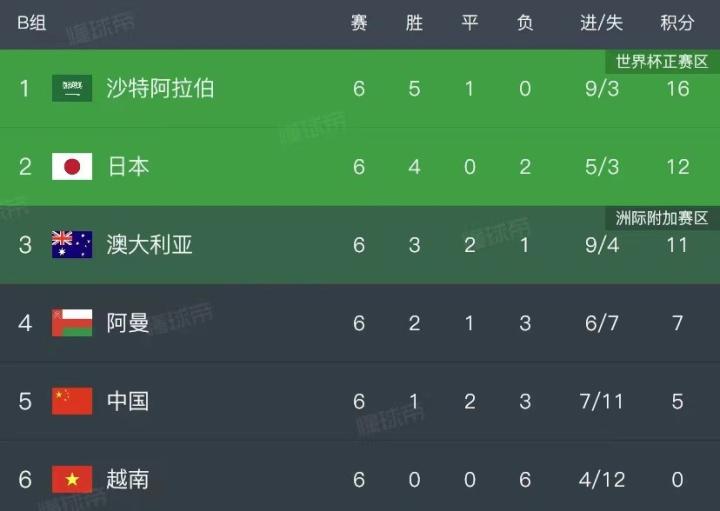Screen dimensions: 720x511
Task: Click the 世界杯正赛区 zone label
Action: tap(662, 62)
